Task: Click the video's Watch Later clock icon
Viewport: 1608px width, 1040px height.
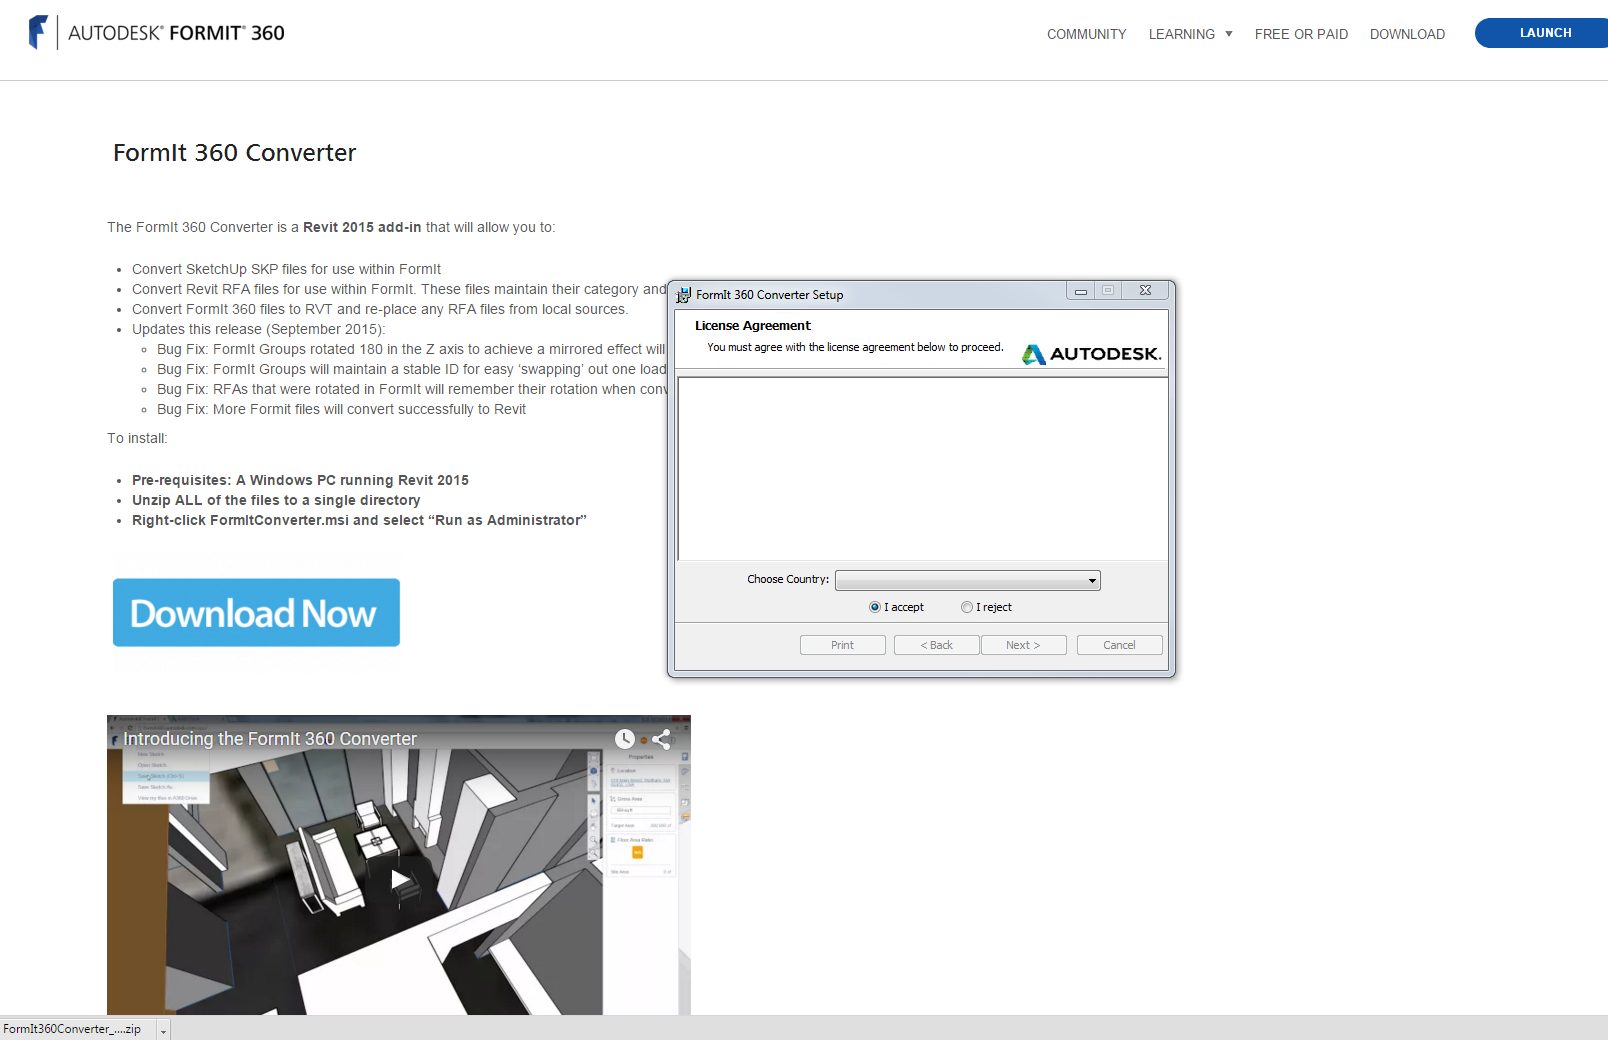Action: click(625, 739)
